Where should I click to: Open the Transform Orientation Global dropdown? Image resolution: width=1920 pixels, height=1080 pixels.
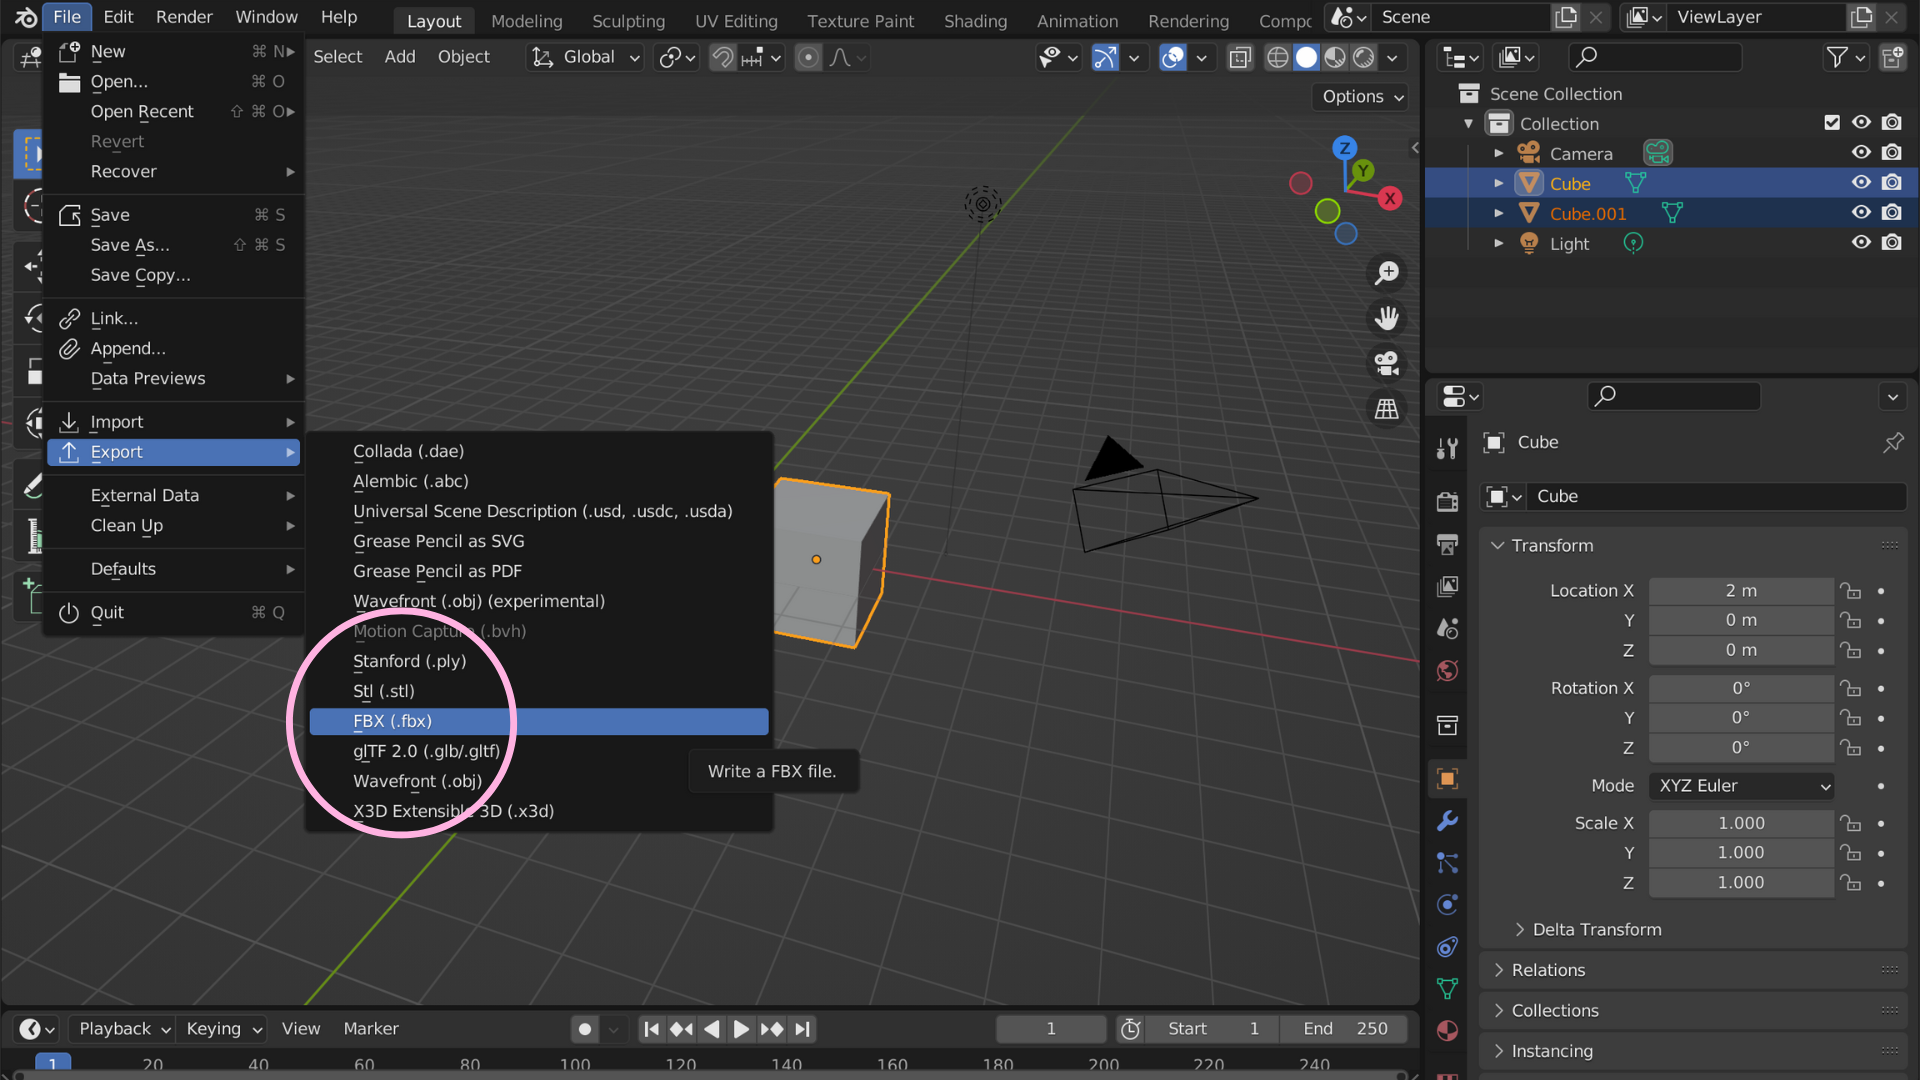click(585, 57)
